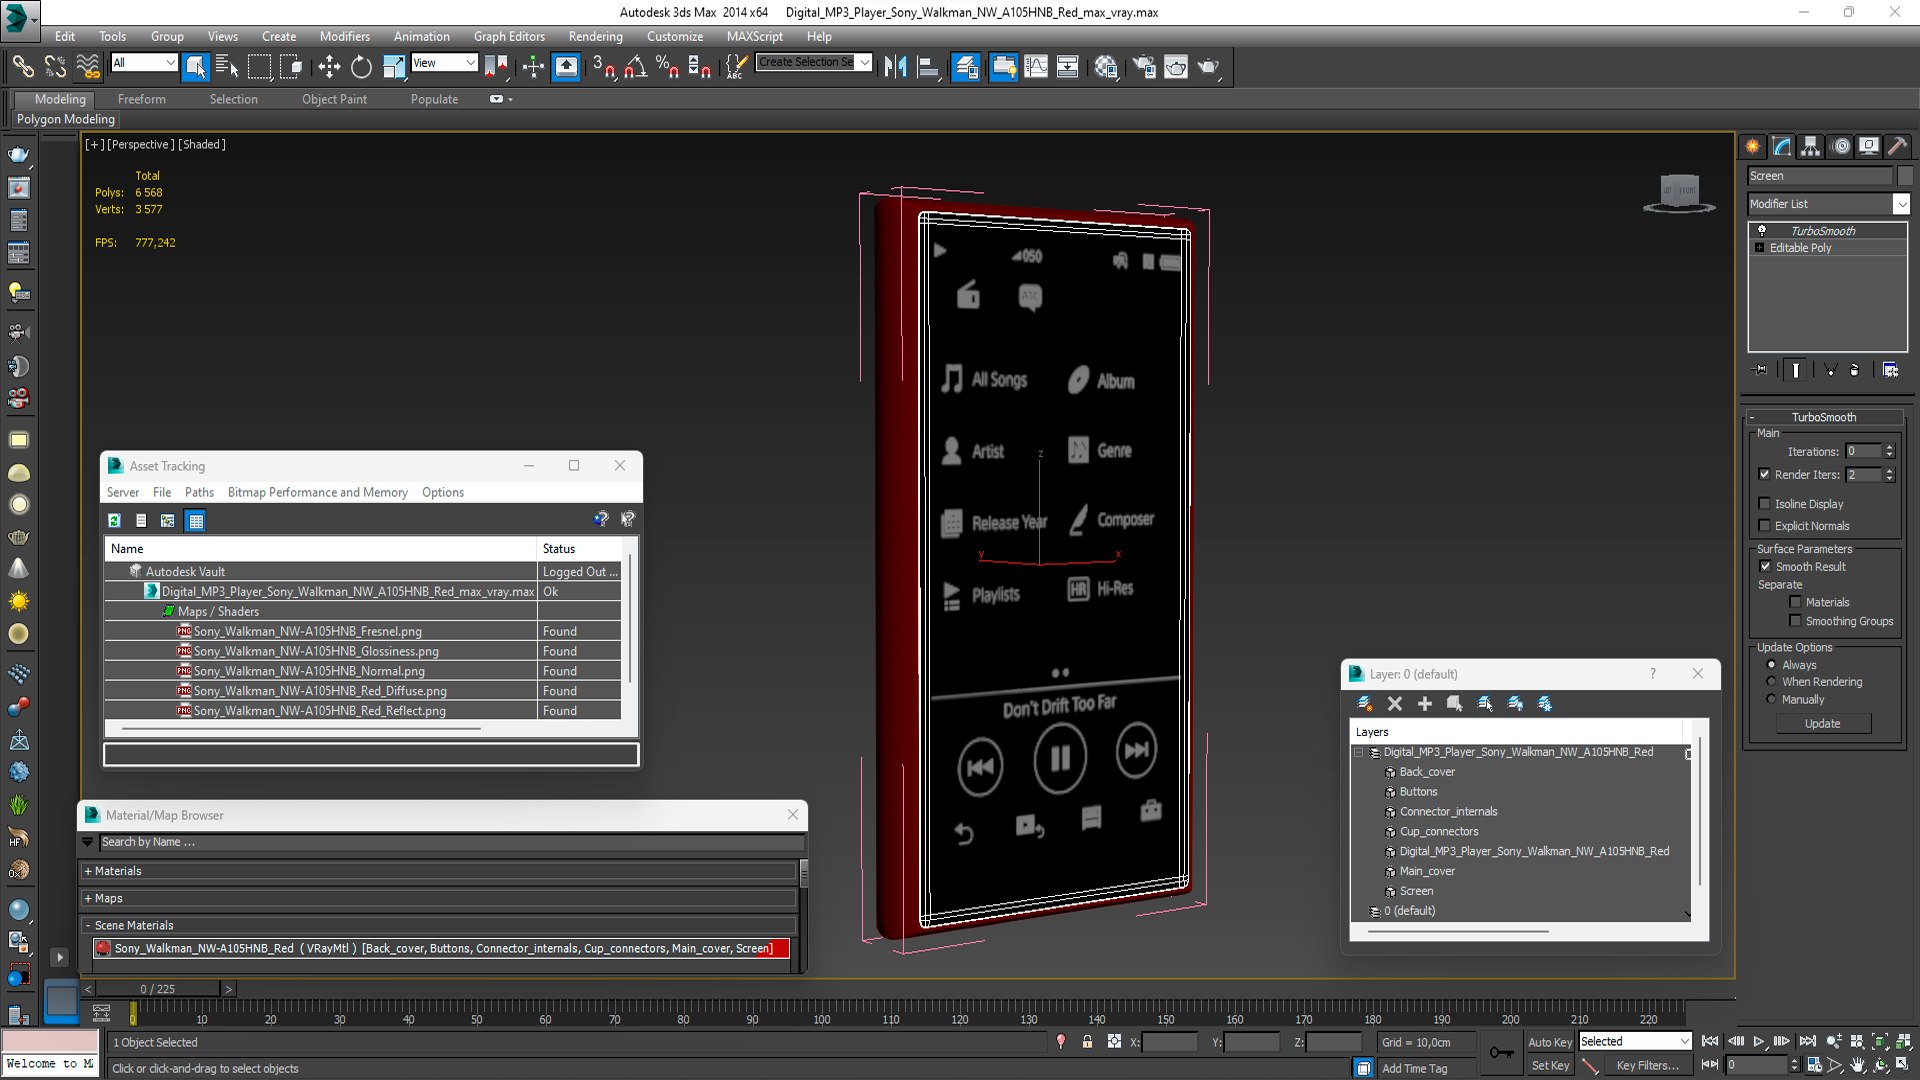Select the Main_cover layer item
Image resolution: width=1920 pixels, height=1080 pixels.
coord(1426,871)
